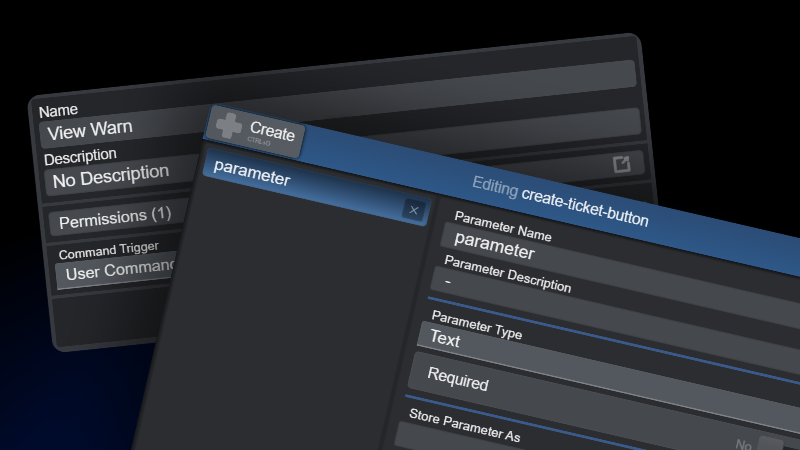Screen dimensions: 800x450
Task: Remove the parameter with its X icon
Action: point(414,210)
